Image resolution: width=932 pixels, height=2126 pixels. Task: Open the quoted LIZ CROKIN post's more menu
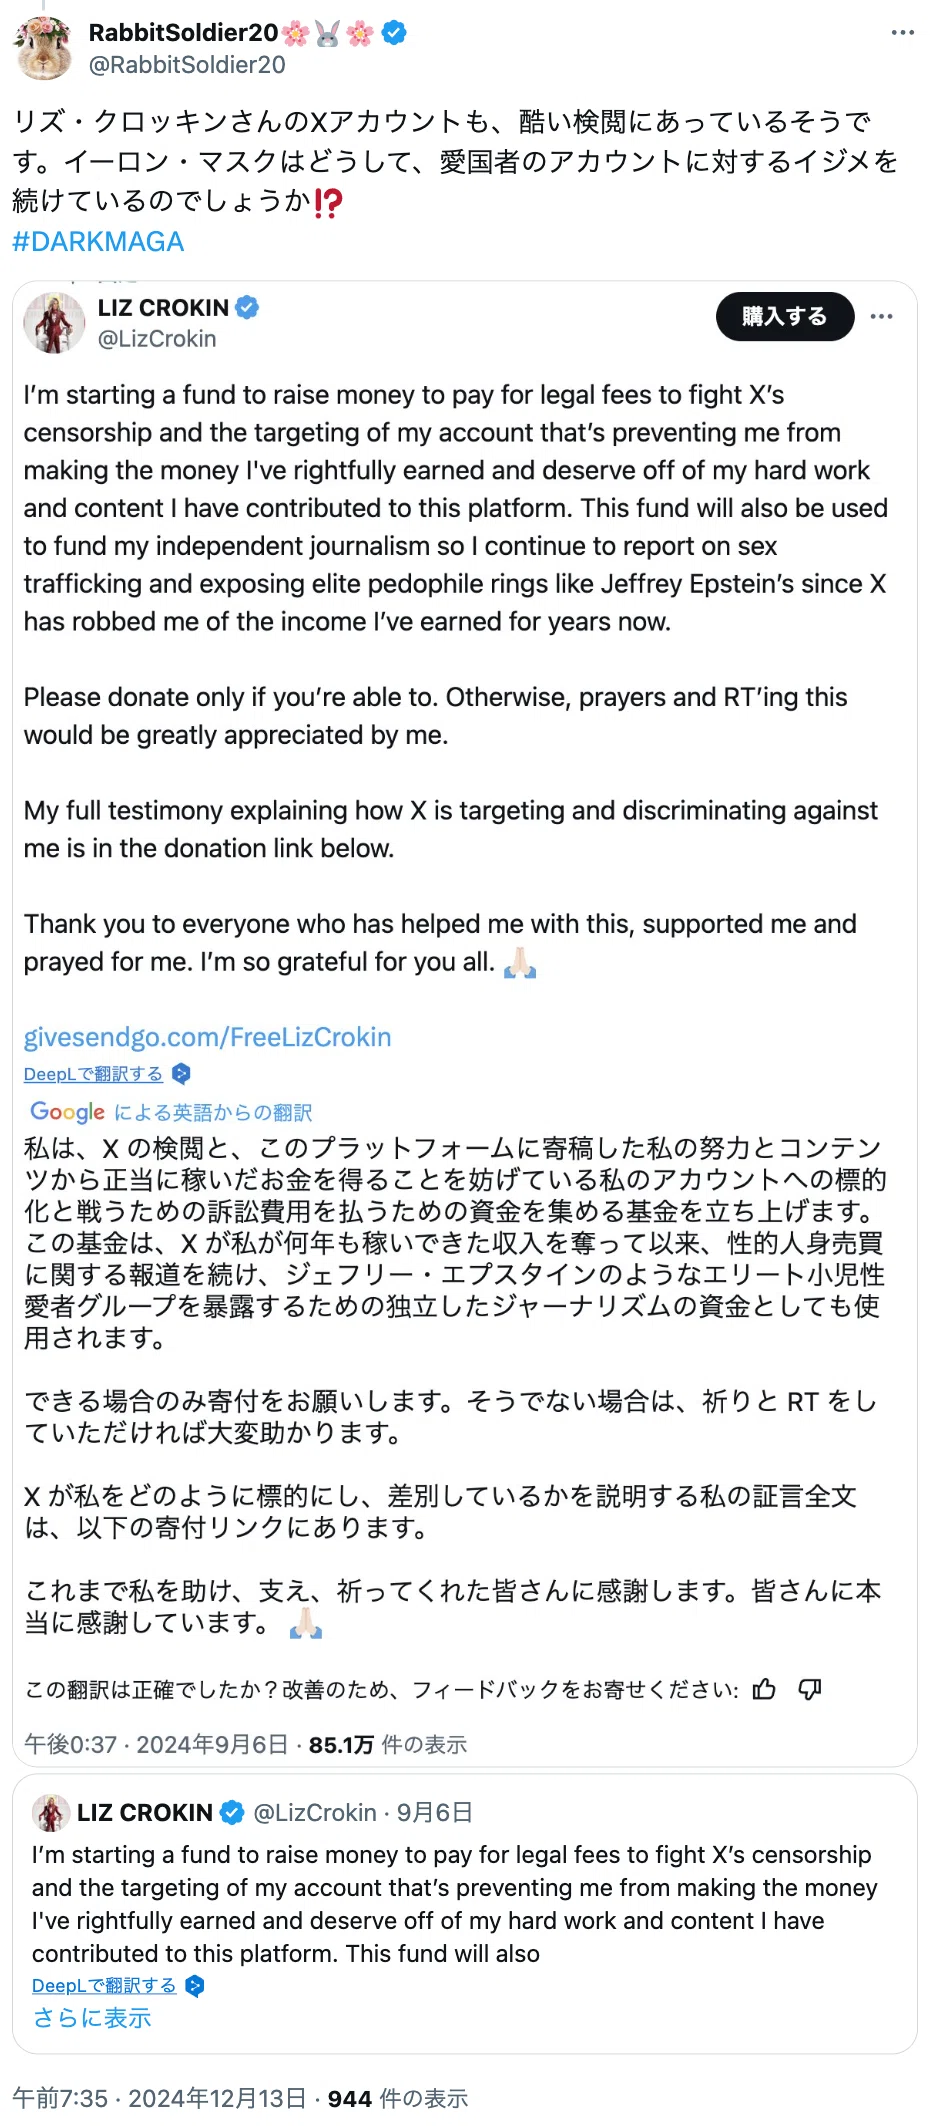tap(881, 316)
